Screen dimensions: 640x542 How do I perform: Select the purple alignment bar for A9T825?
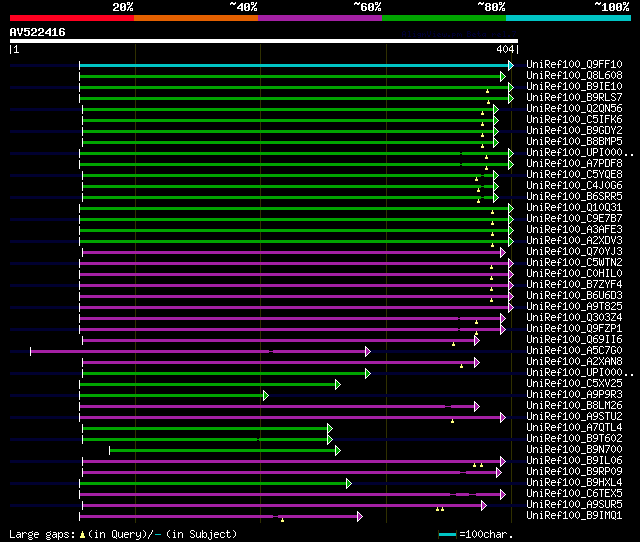click(294, 308)
